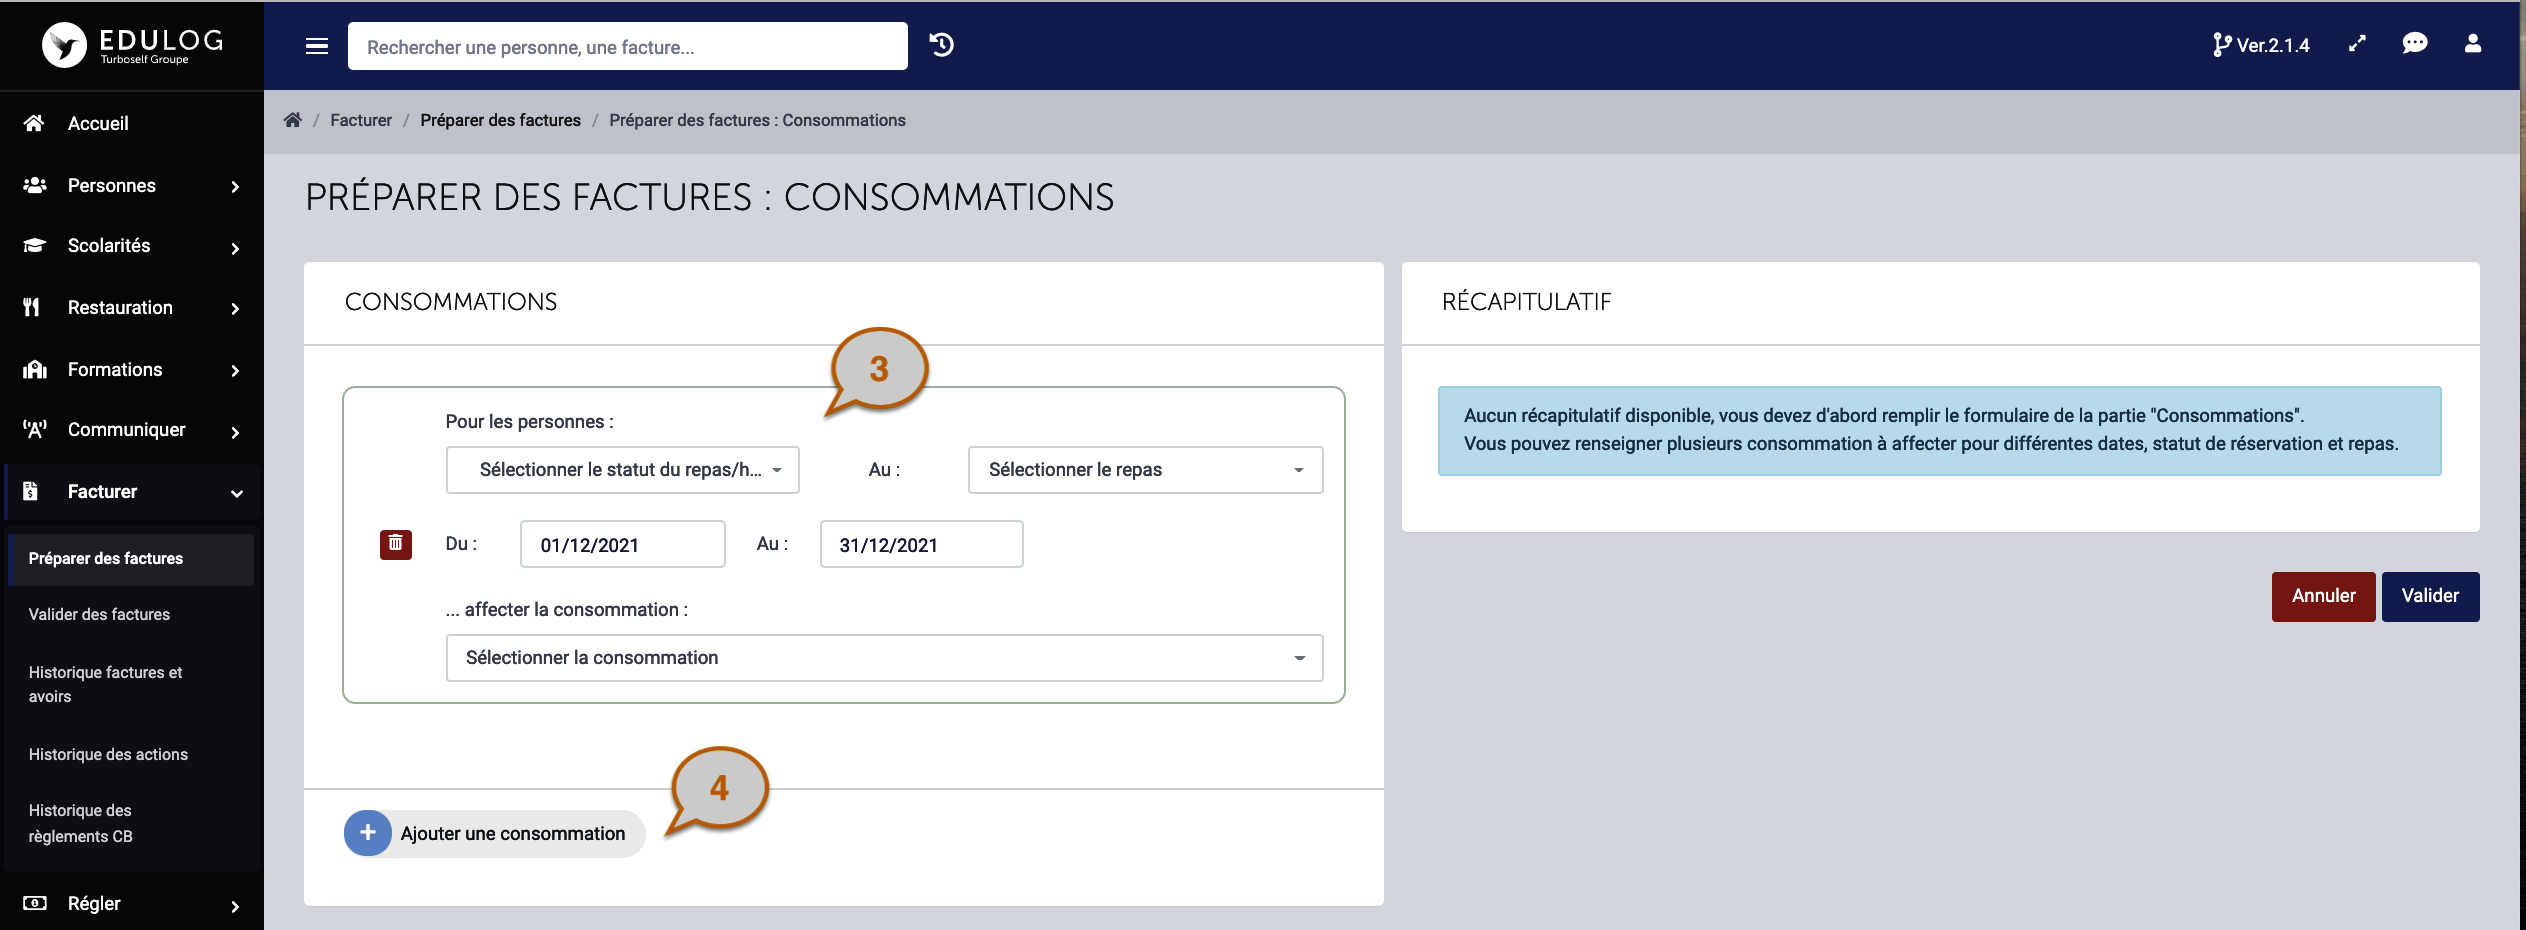Image resolution: width=2526 pixels, height=930 pixels.
Task: Follow the Préparer des factures breadcrumb link
Action: (500, 120)
